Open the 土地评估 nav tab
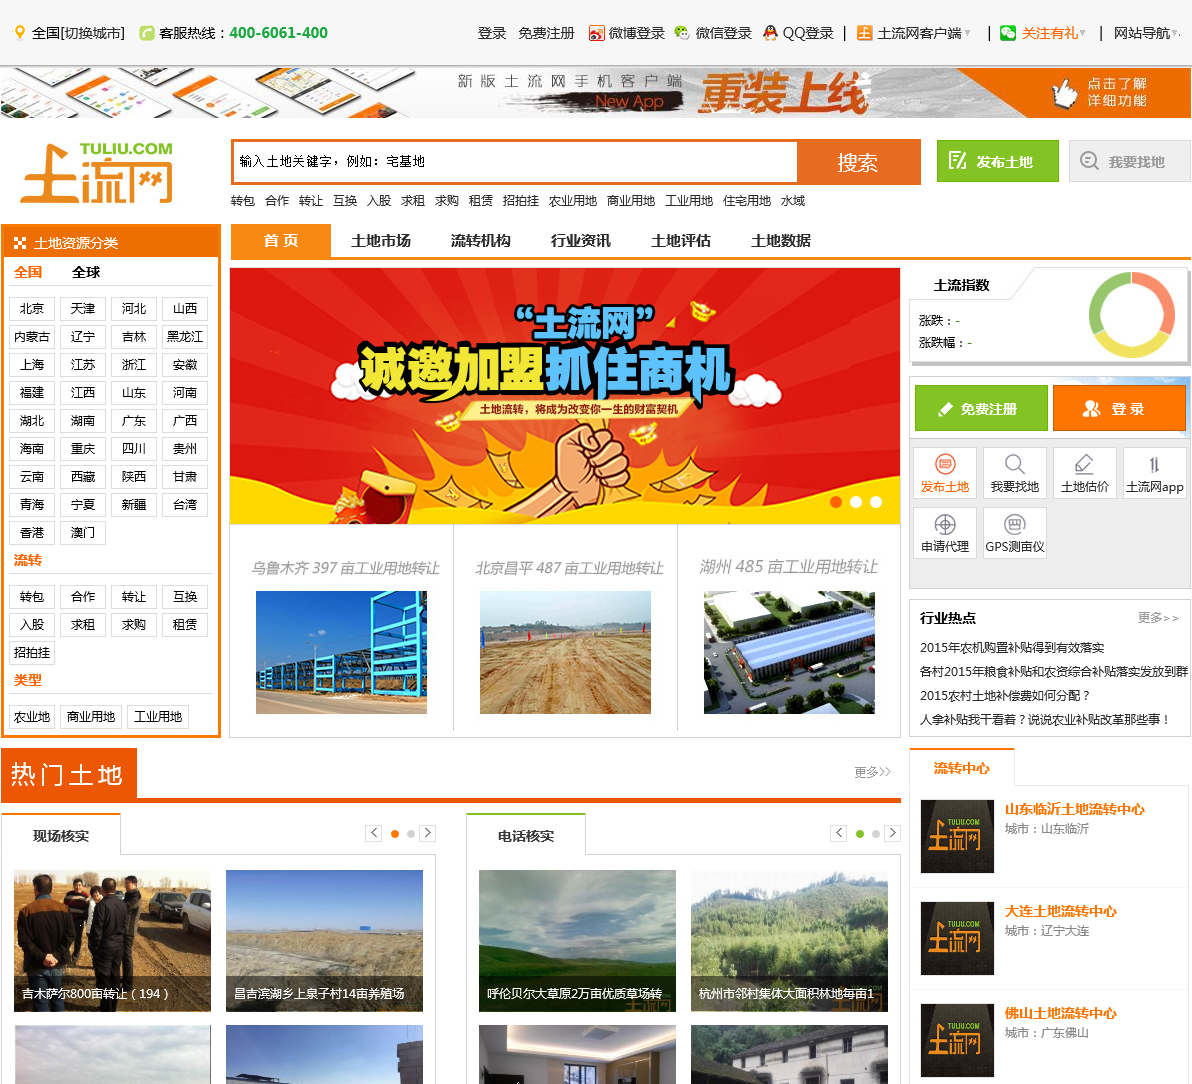The width and height of the screenshot is (1192, 1084). (680, 241)
